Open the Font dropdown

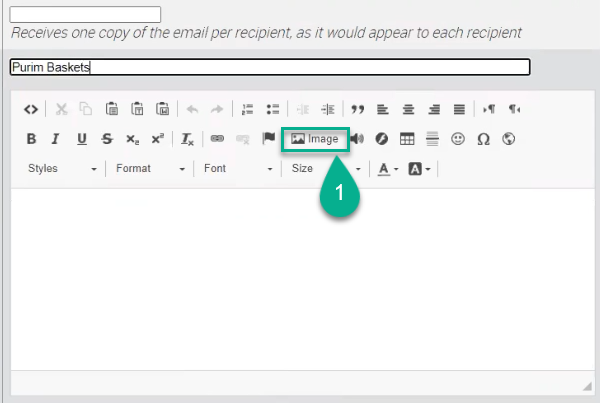(x=238, y=169)
